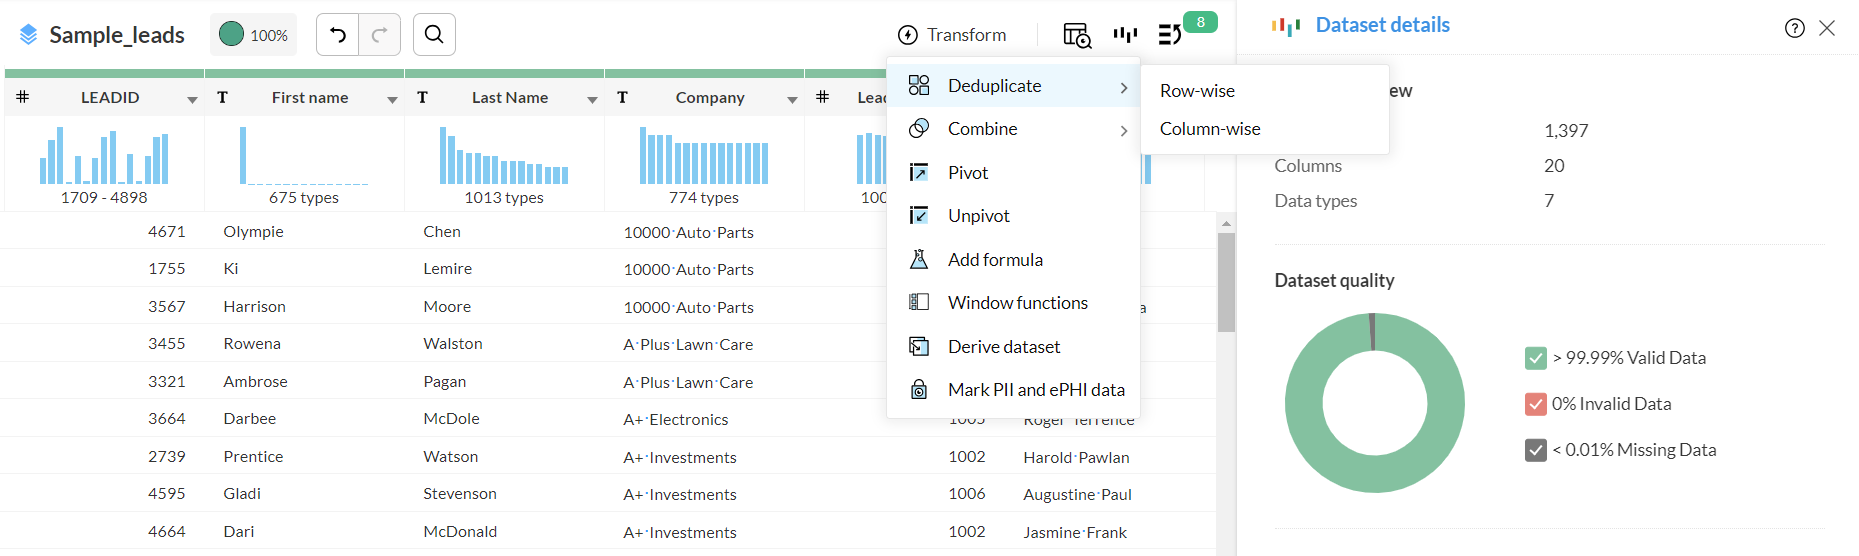Click the 100% data quality indicator
The height and width of the screenshot is (556, 1859).
(x=255, y=35)
